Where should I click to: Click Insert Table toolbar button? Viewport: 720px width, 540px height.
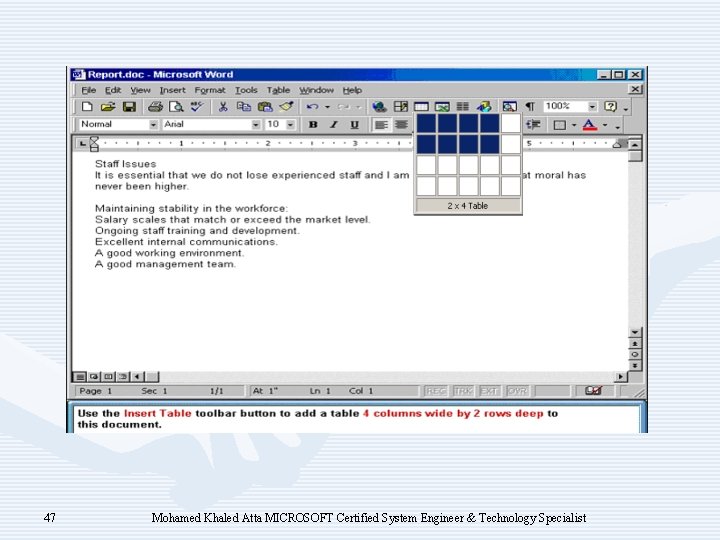pyautogui.click(x=421, y=107)
